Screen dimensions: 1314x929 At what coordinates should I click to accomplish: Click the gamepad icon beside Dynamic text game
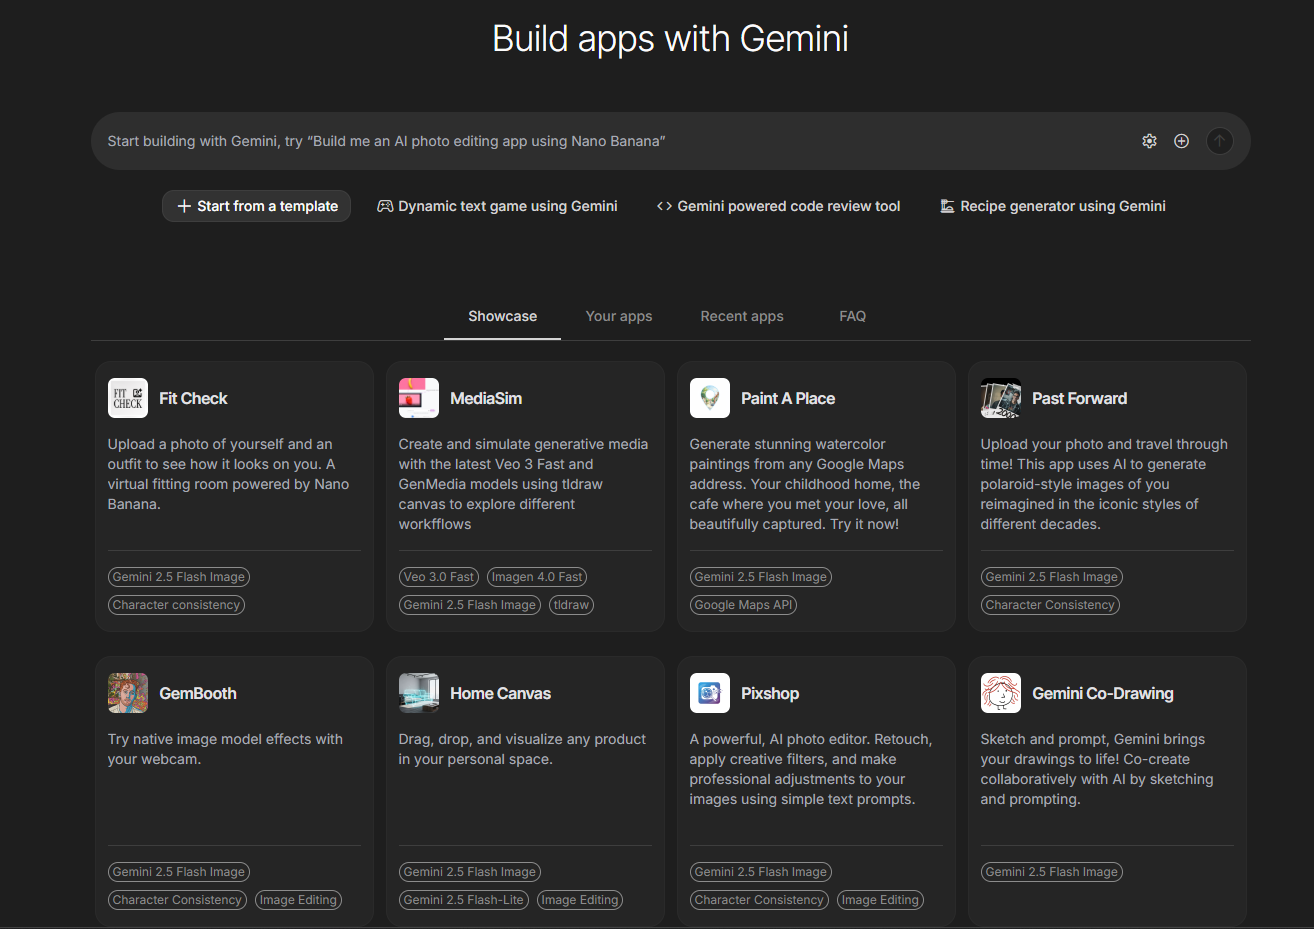[x=385, y=206]
